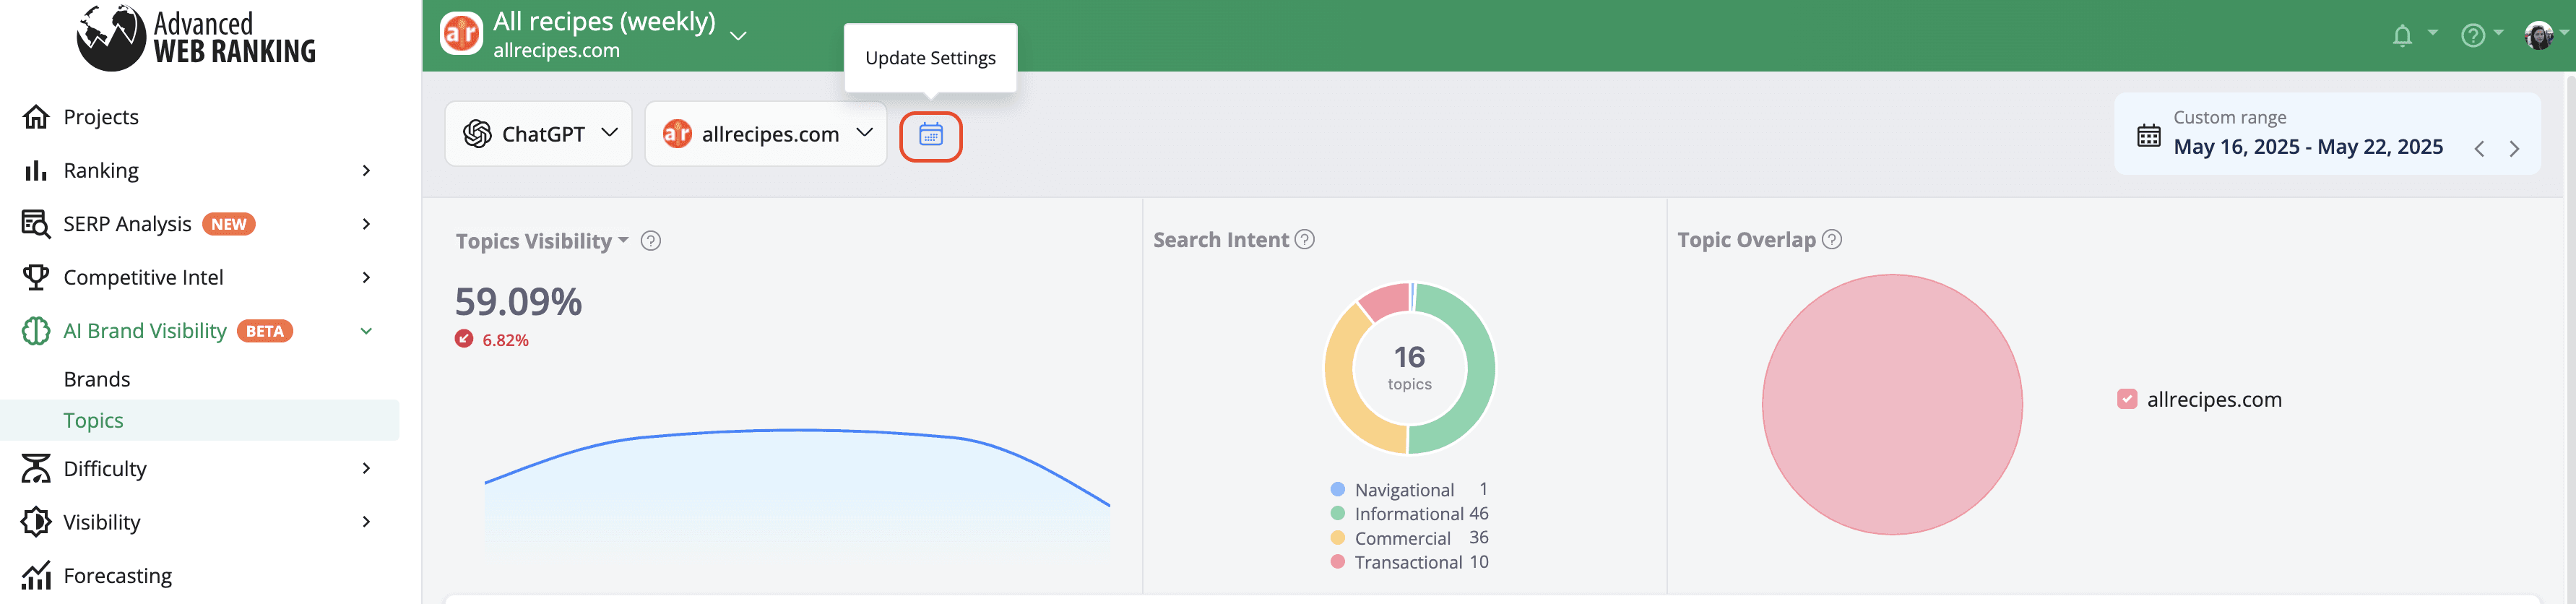The height and width of the screenshot is (604, 2576).
Task: Open the help question mark menu
Action: point(2473,36)
